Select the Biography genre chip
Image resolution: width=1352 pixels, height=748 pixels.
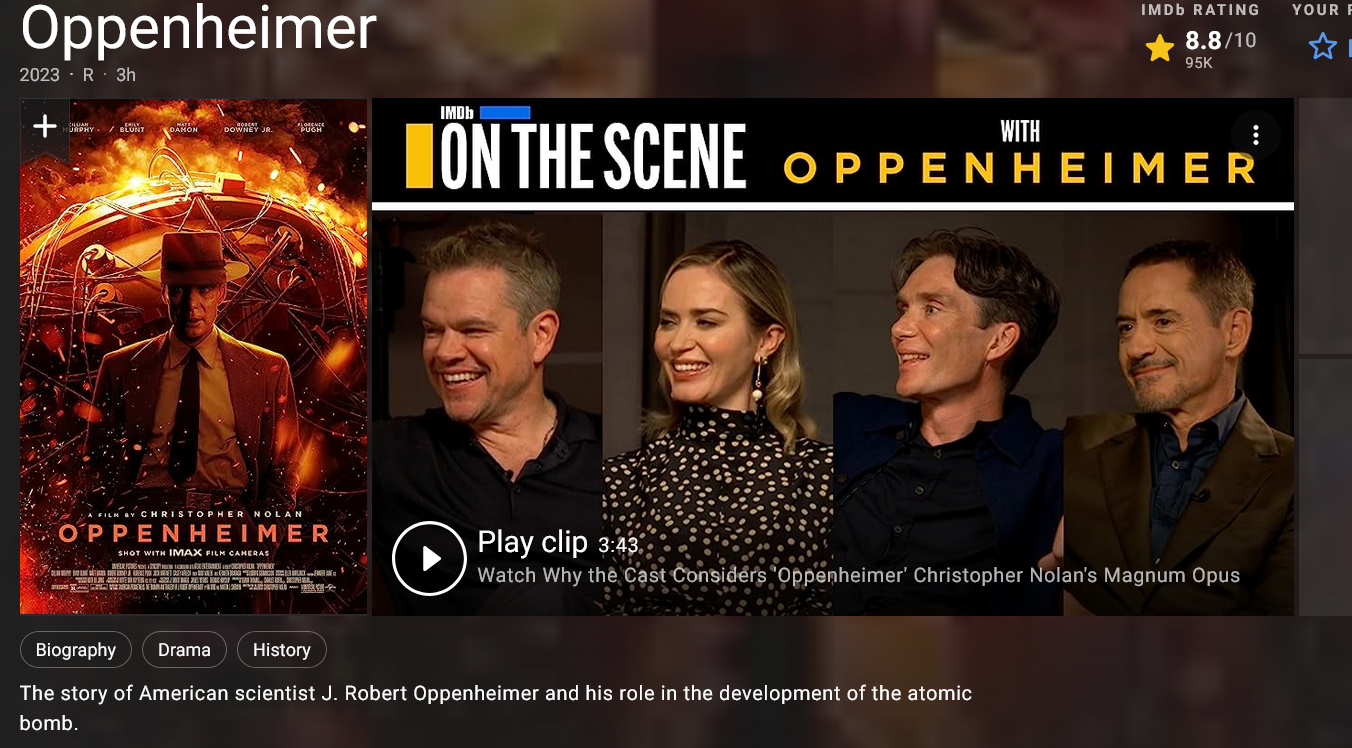(76, 650)
